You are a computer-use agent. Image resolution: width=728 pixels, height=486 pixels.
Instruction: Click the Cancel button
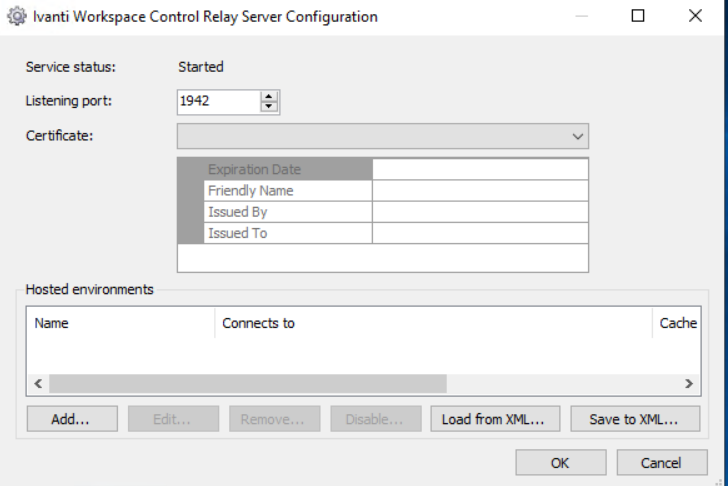pos(662,463)
